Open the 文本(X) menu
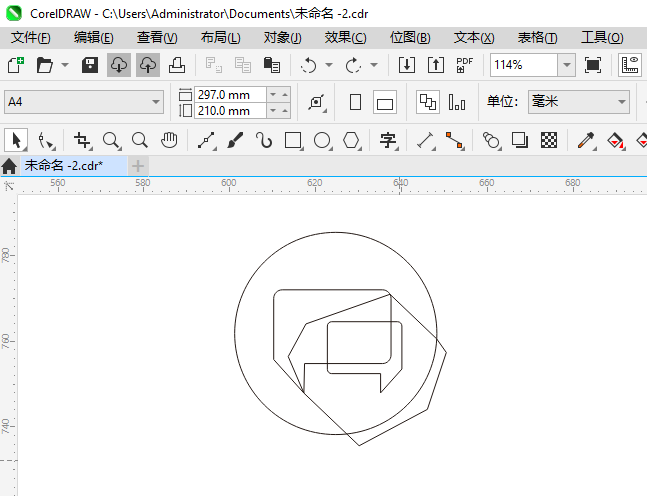 point(474,38)
